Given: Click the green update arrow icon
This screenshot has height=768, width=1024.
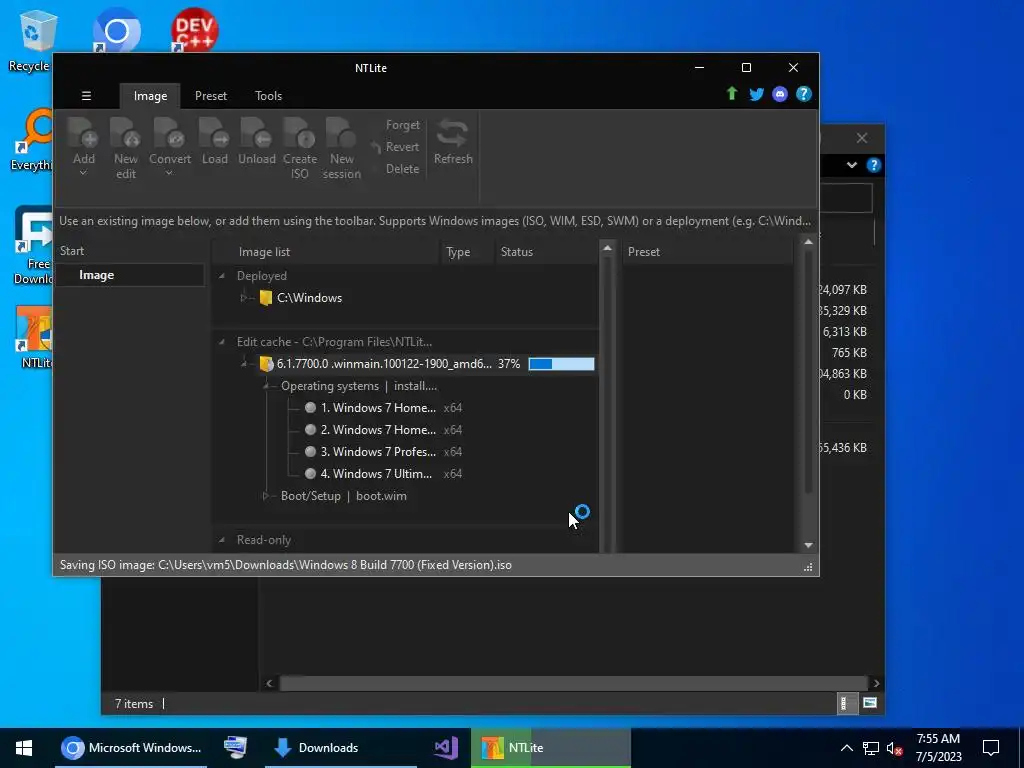Looking at the screenshot, I should coord(732,94).
